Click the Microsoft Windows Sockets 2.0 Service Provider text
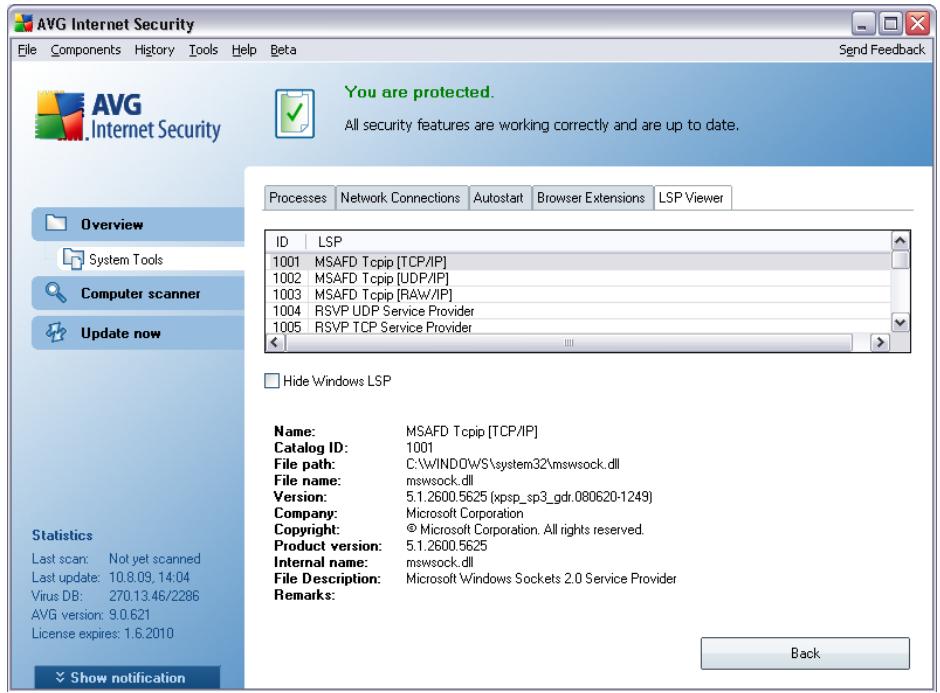This screenshot has width=940, height=693. [541, 578]
